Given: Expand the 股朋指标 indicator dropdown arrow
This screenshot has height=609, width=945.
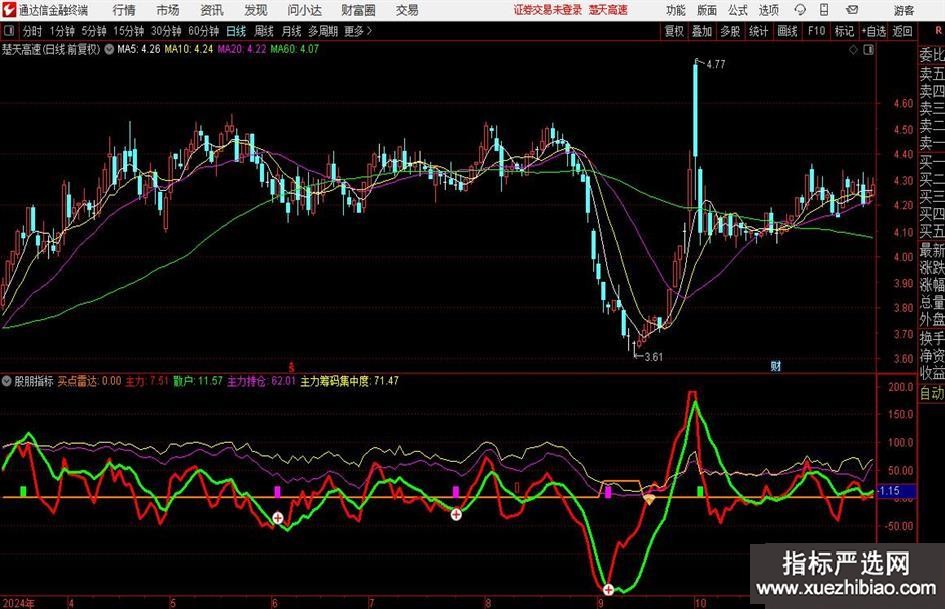Looking at the screenshot, I should click(7, 381).
